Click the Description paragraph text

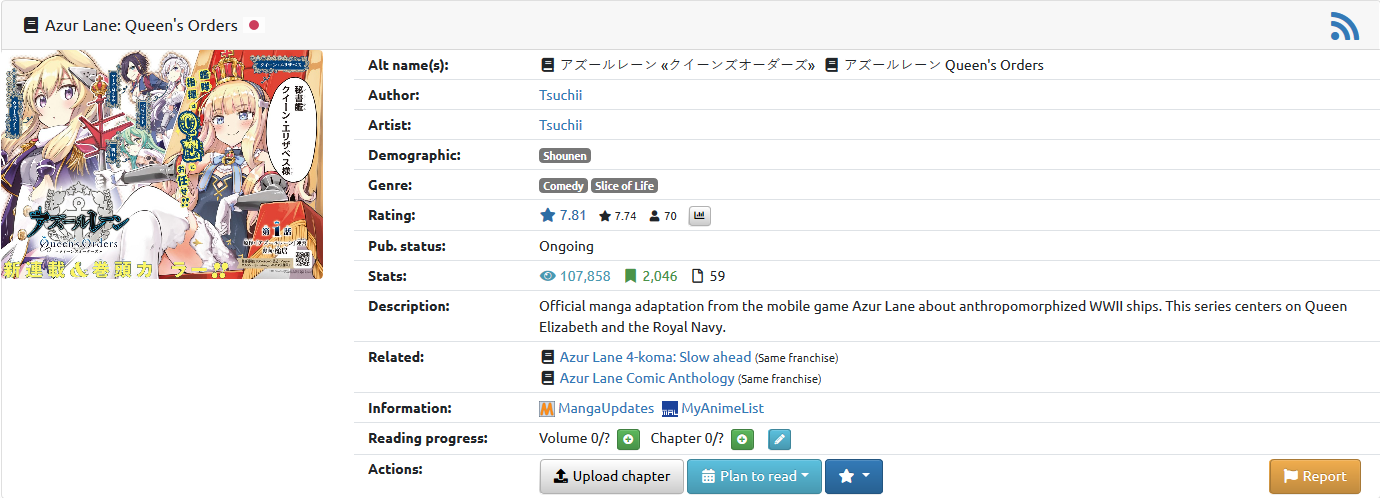coord(943,316)
